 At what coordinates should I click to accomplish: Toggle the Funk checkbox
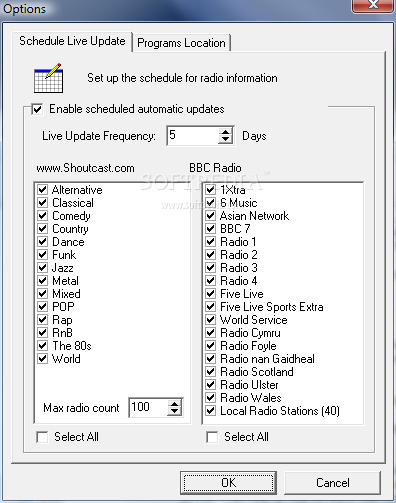pyautogui.click(x=42, y=255)
